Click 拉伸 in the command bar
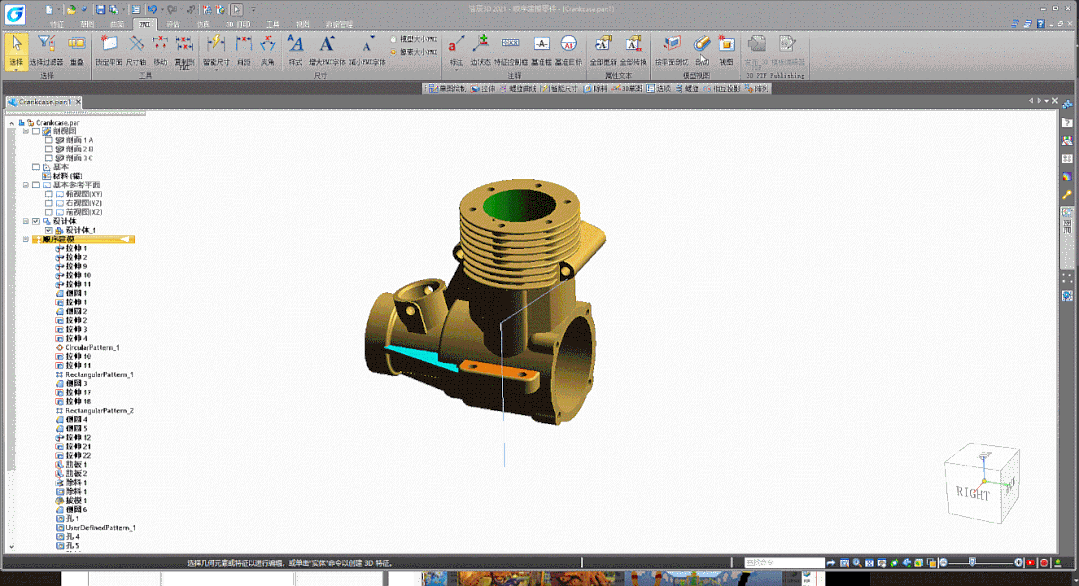Screen dimensions: 1079x586 tap(484, 89)
